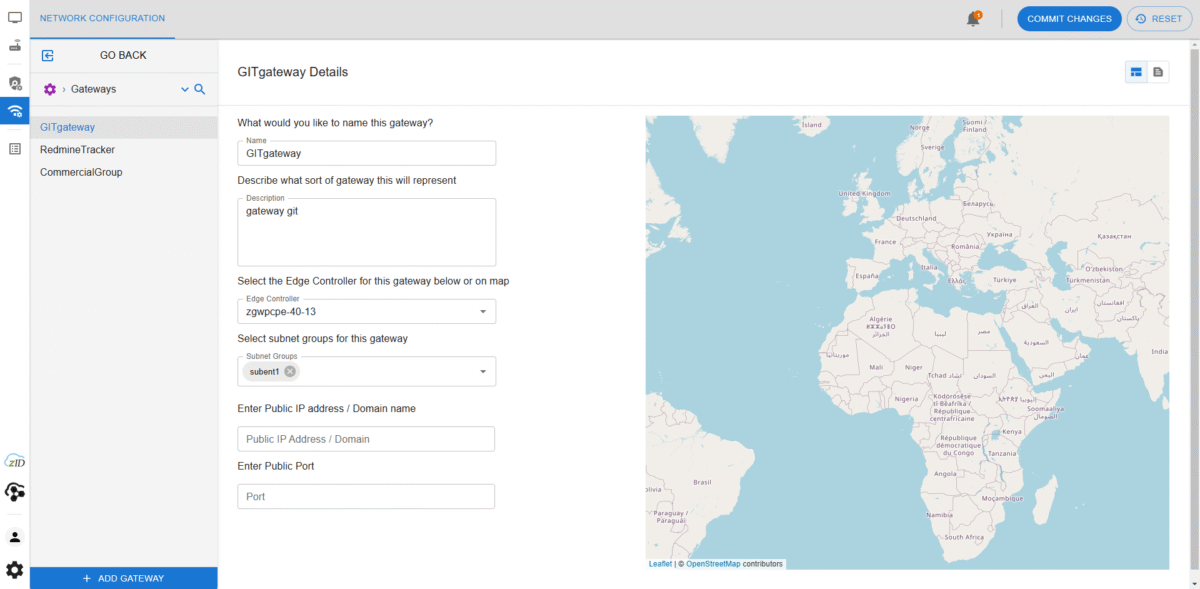The image size is (1200, 589).
Task: Click the Add Gateway button
Action: pos(124,578)
